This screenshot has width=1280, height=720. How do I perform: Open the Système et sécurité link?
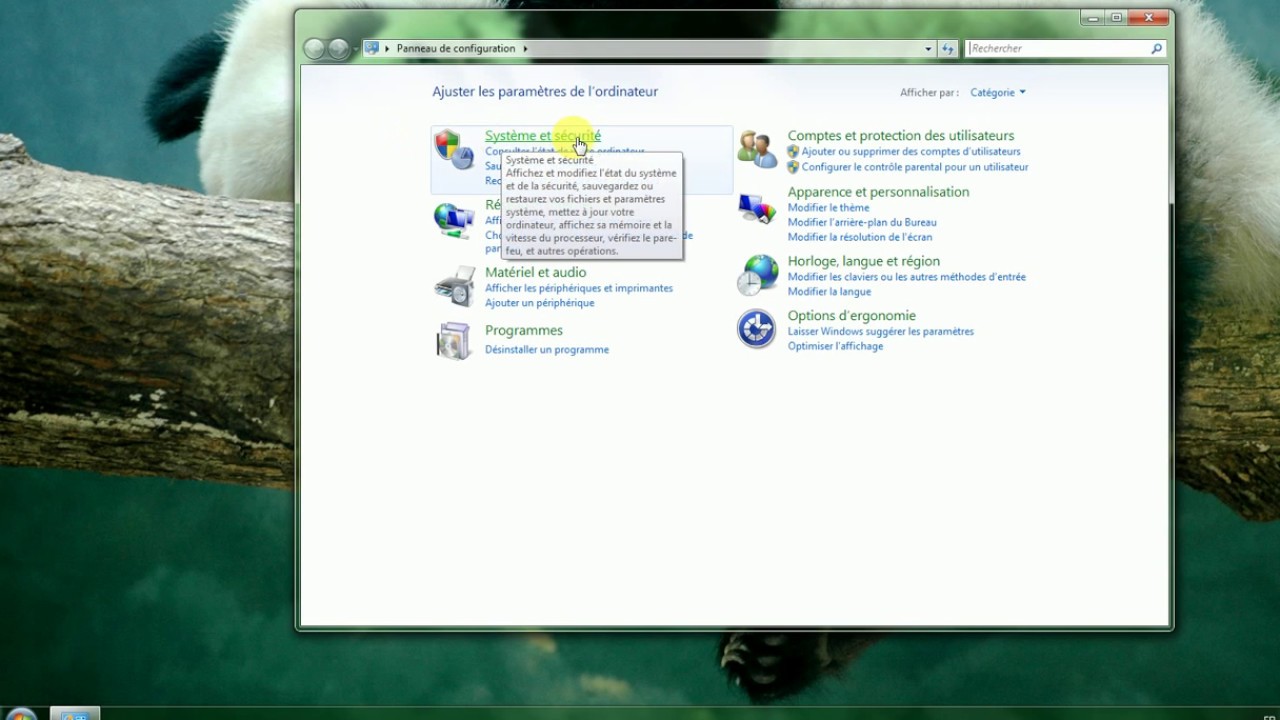(x=543, y=136)
